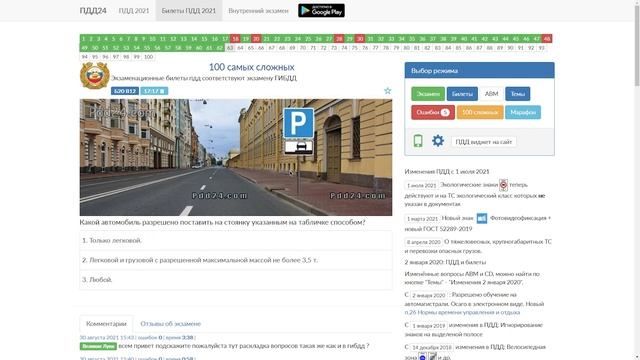Click the favorite star icon
Image resolution: width=640 pixels, height=360 pixels.
coord(387,91)
